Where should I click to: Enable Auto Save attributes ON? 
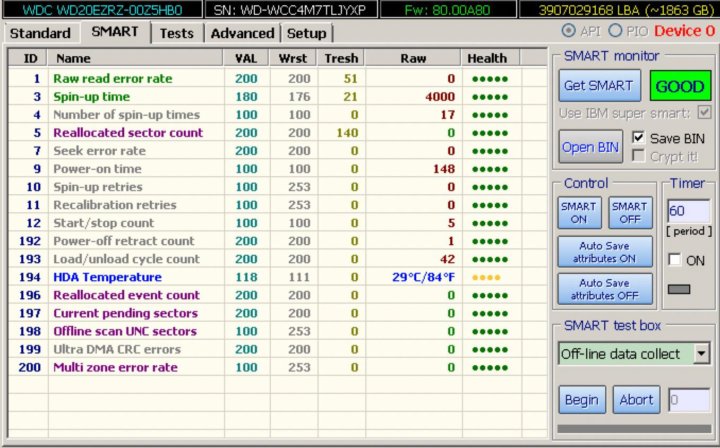coord(604,251)
